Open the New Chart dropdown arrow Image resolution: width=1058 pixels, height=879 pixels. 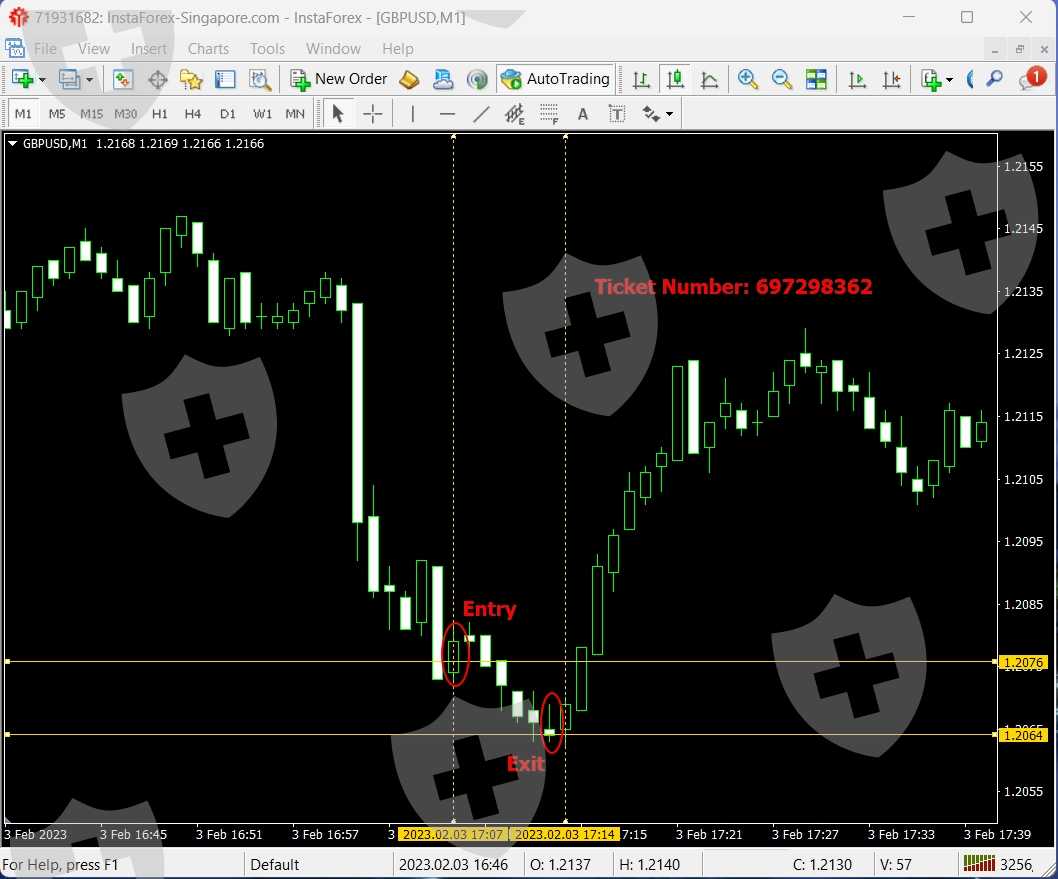click(x=42, y=80)
